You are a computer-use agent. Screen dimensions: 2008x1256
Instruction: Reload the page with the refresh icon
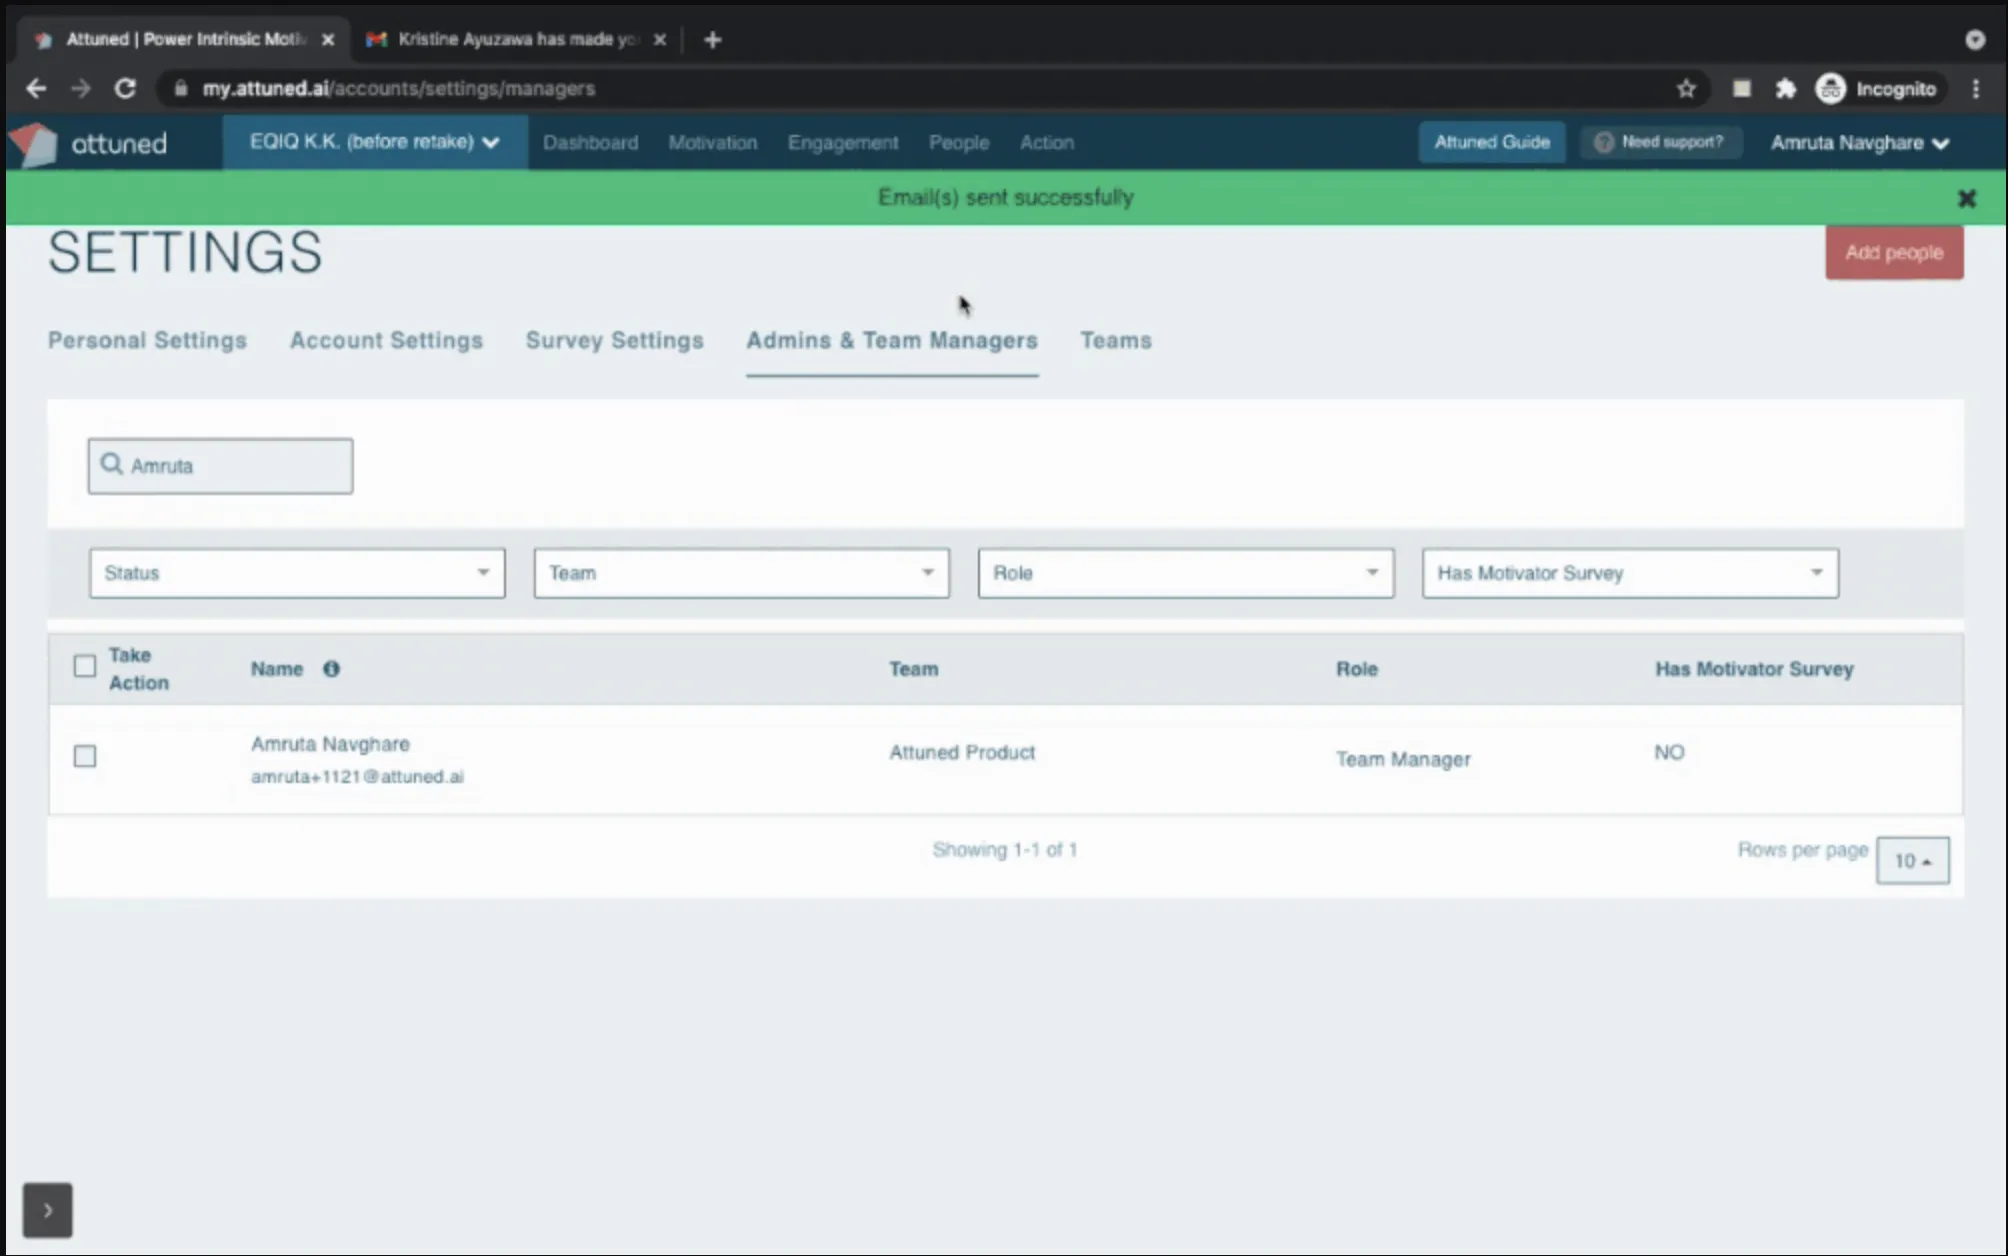(125, 89)
